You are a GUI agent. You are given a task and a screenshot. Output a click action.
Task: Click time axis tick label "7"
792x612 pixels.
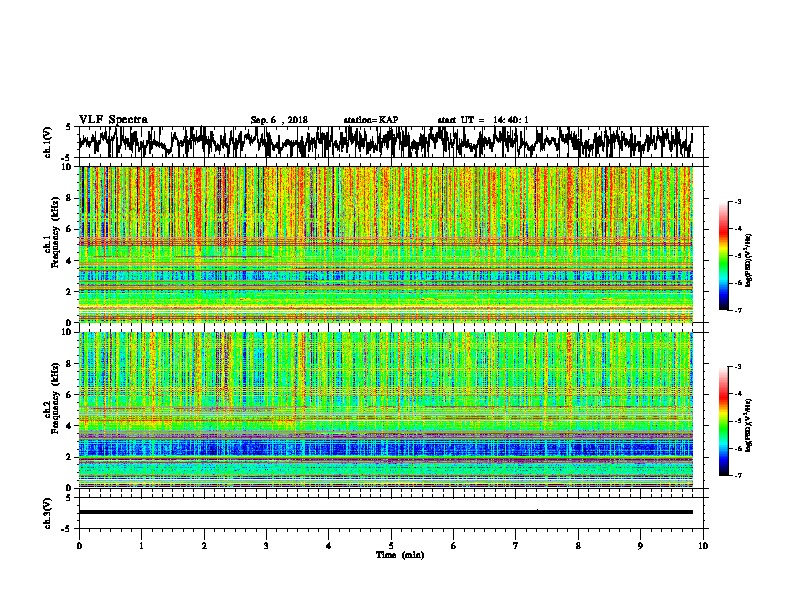click(x=516, y=546)
